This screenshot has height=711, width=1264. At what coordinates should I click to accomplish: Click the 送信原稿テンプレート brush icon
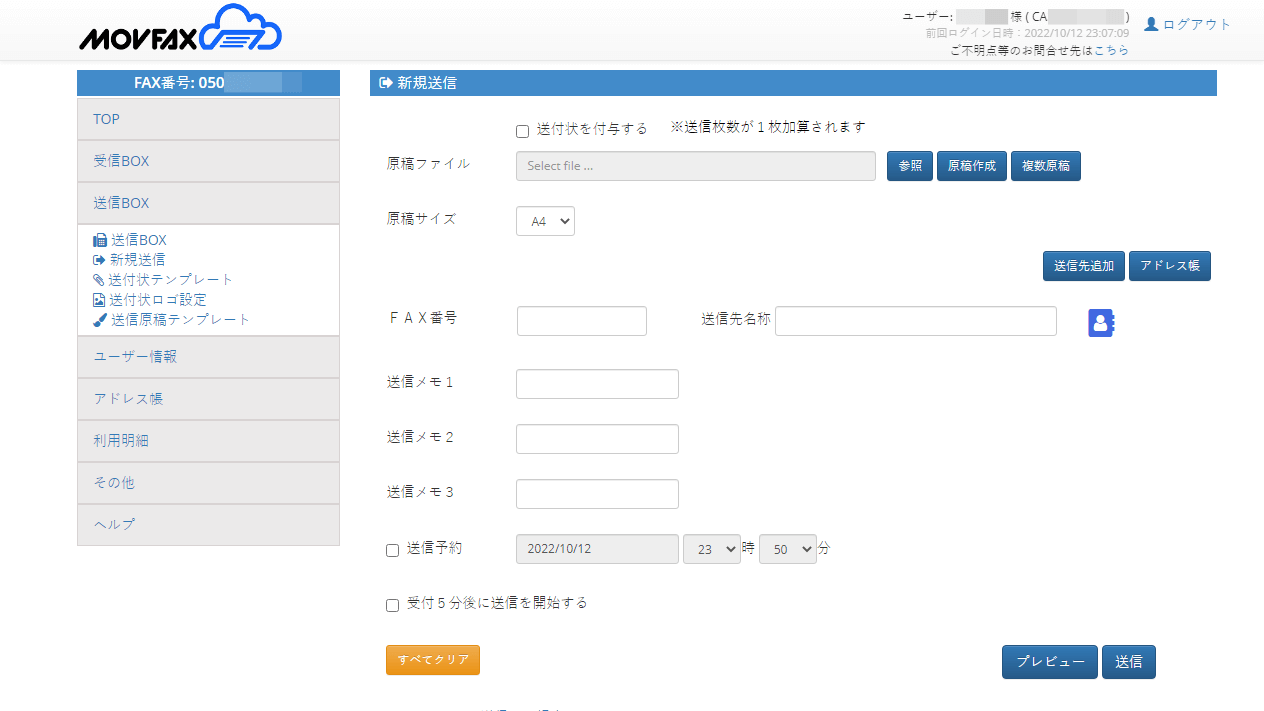click(x=100, y=320)
